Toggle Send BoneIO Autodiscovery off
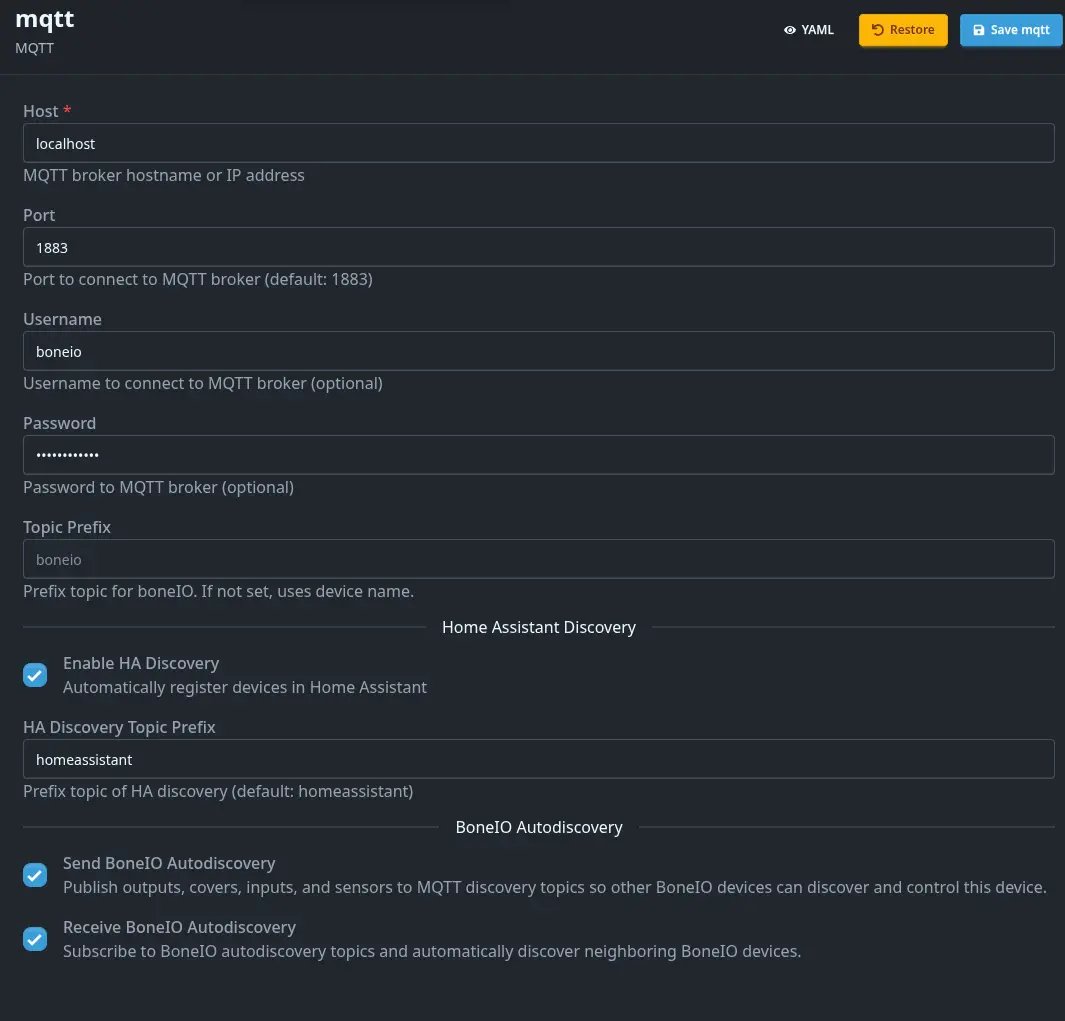 coord(35,874)
